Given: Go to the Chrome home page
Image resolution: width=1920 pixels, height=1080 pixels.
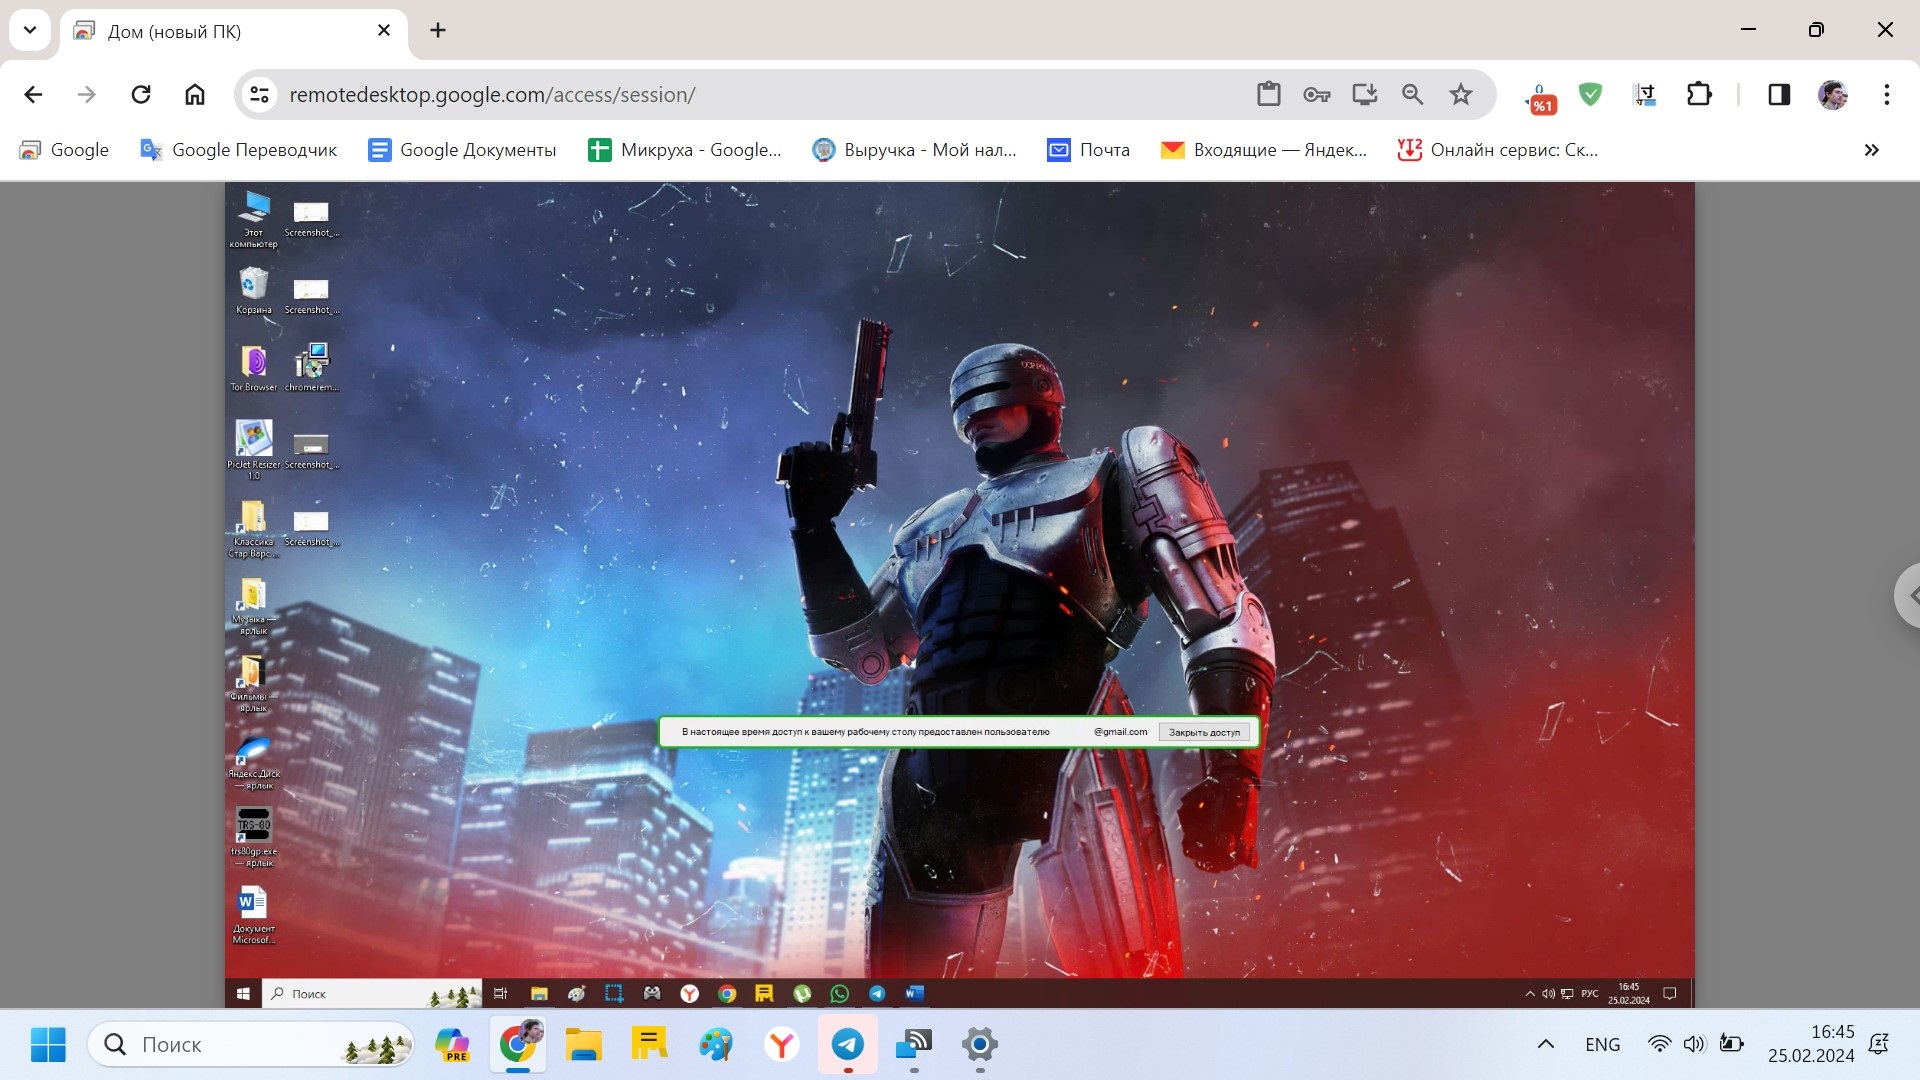Looking at the screenshot, I should click(195, 94).
